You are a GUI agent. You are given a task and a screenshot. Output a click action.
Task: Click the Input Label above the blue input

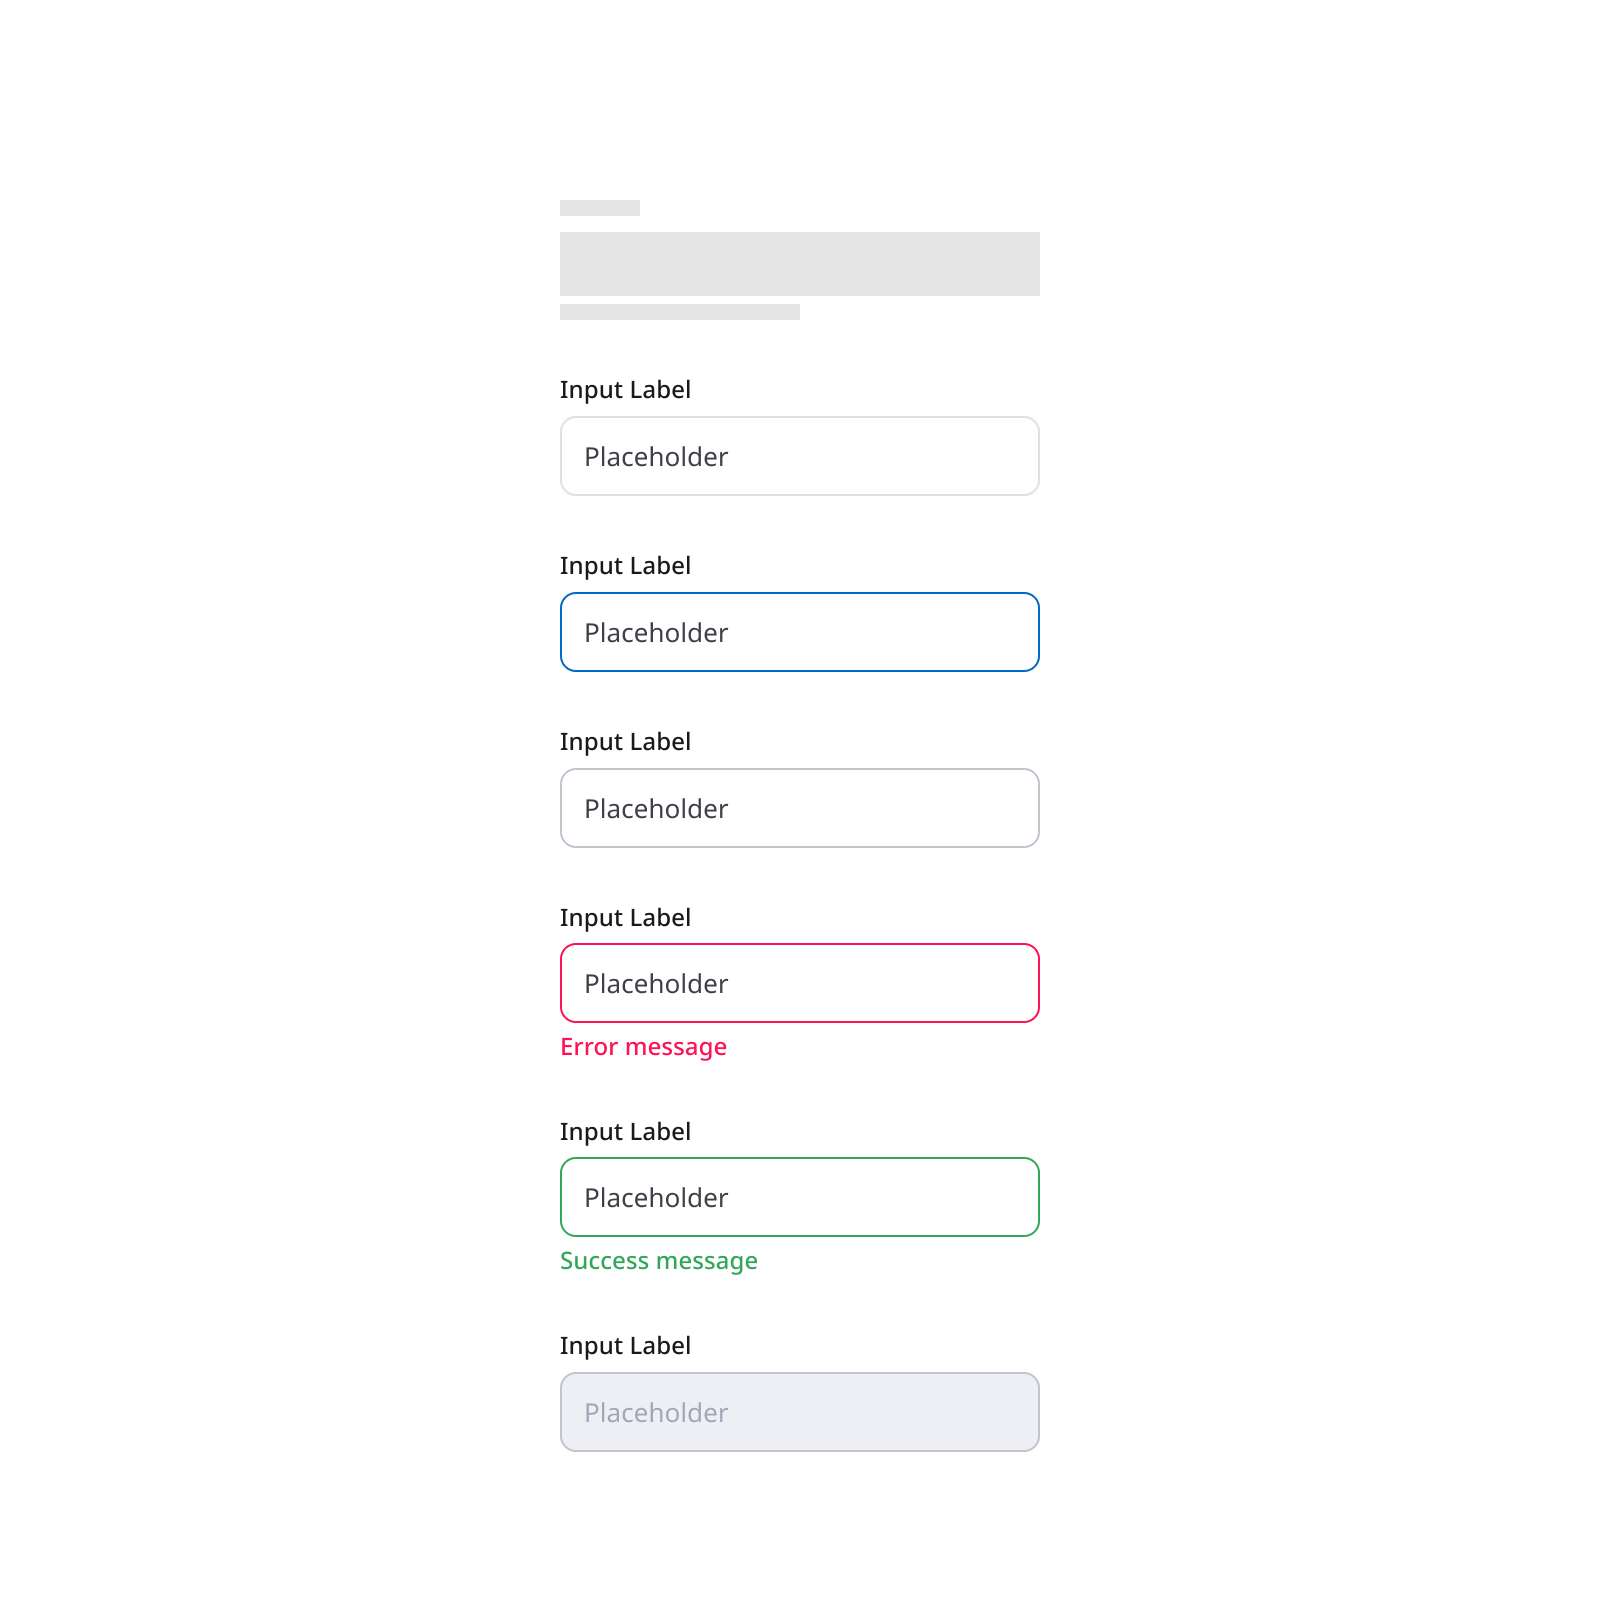coord(625,565)
